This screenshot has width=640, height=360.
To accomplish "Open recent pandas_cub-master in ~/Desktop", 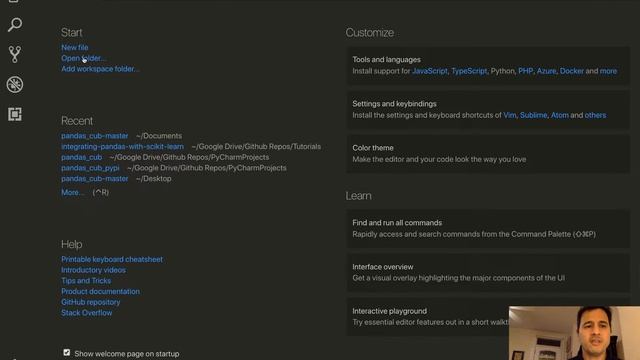I will point(95,178).
